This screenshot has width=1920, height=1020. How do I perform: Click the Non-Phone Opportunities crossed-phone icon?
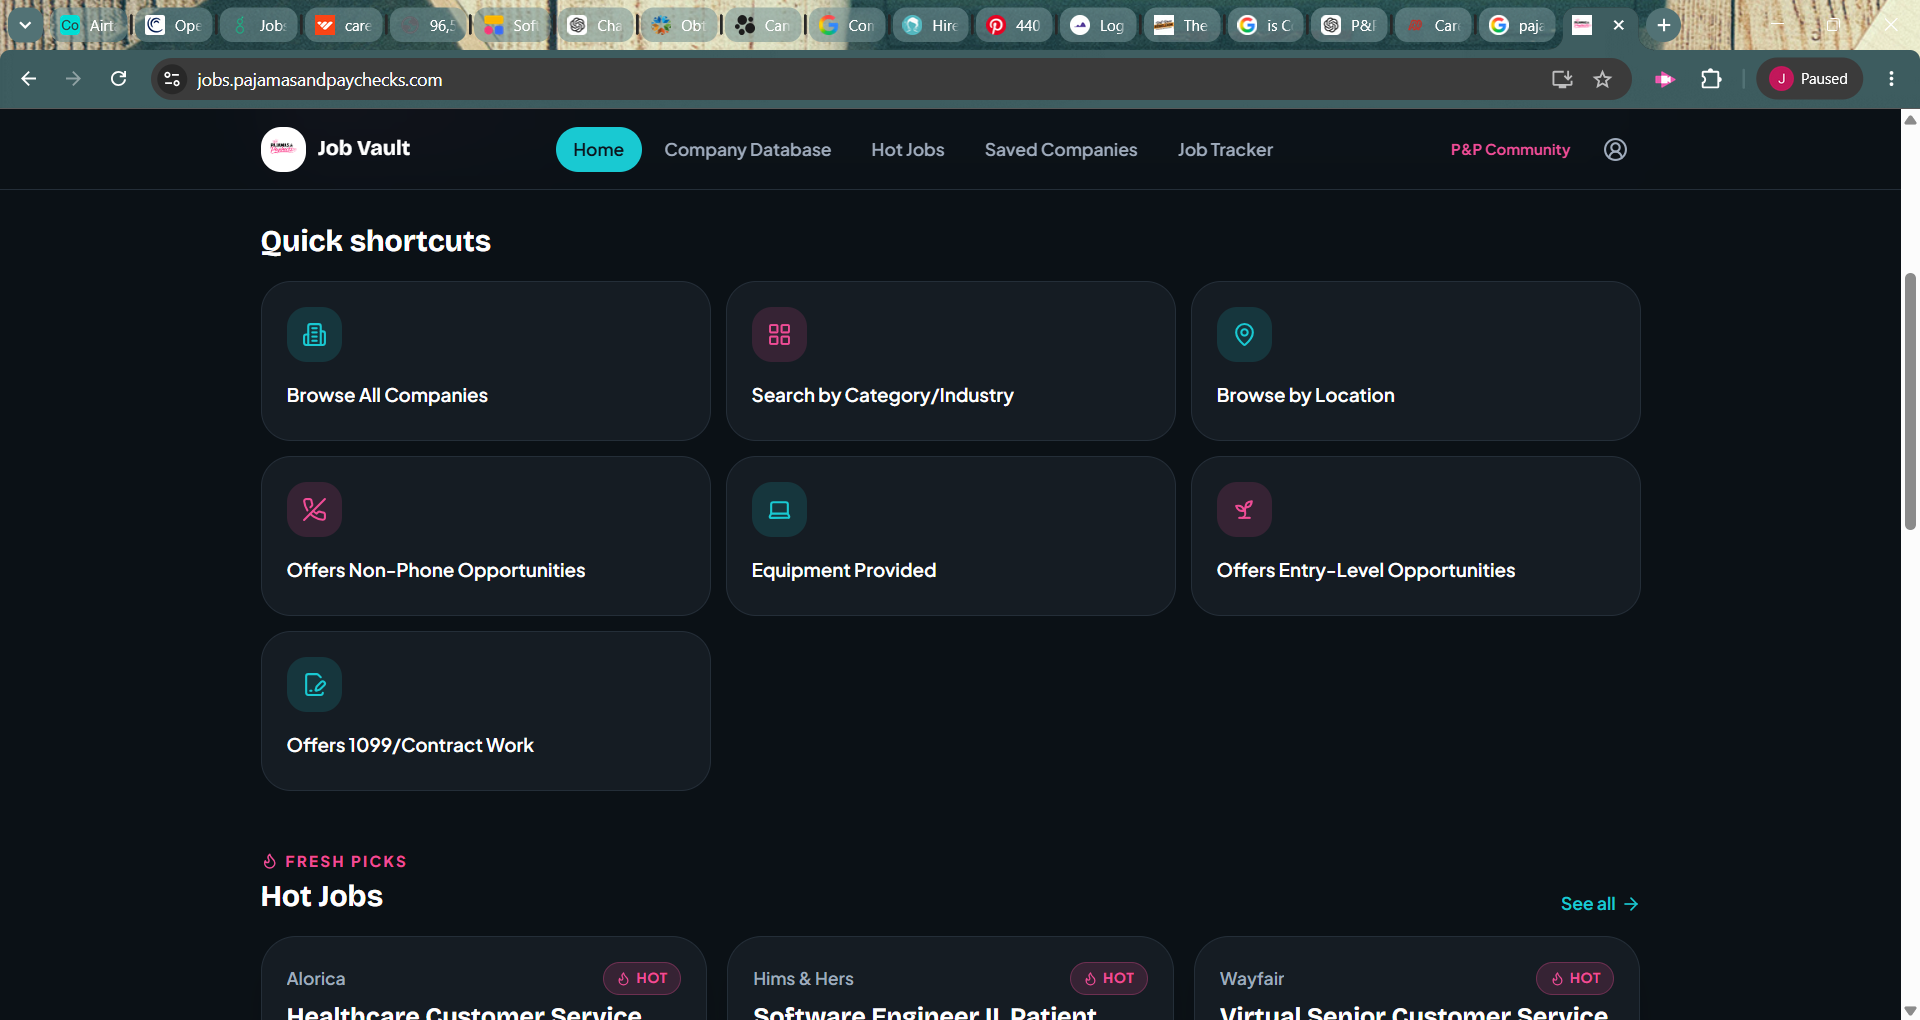314,510
